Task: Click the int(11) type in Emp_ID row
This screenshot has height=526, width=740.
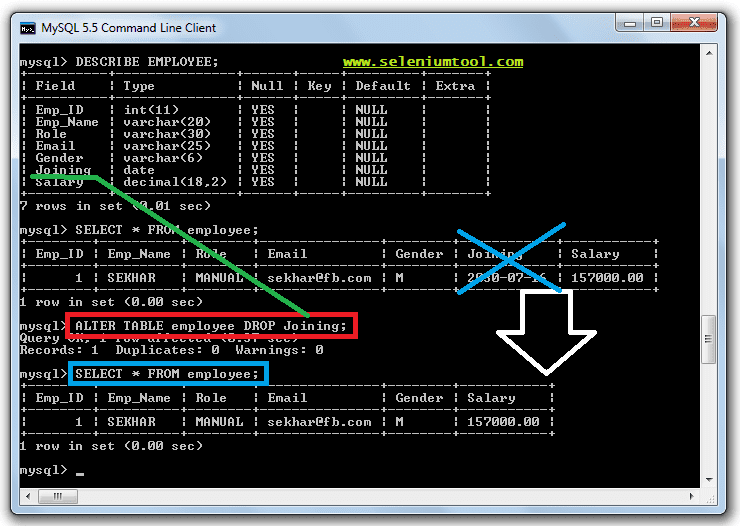Action: [x=150, y=110]
